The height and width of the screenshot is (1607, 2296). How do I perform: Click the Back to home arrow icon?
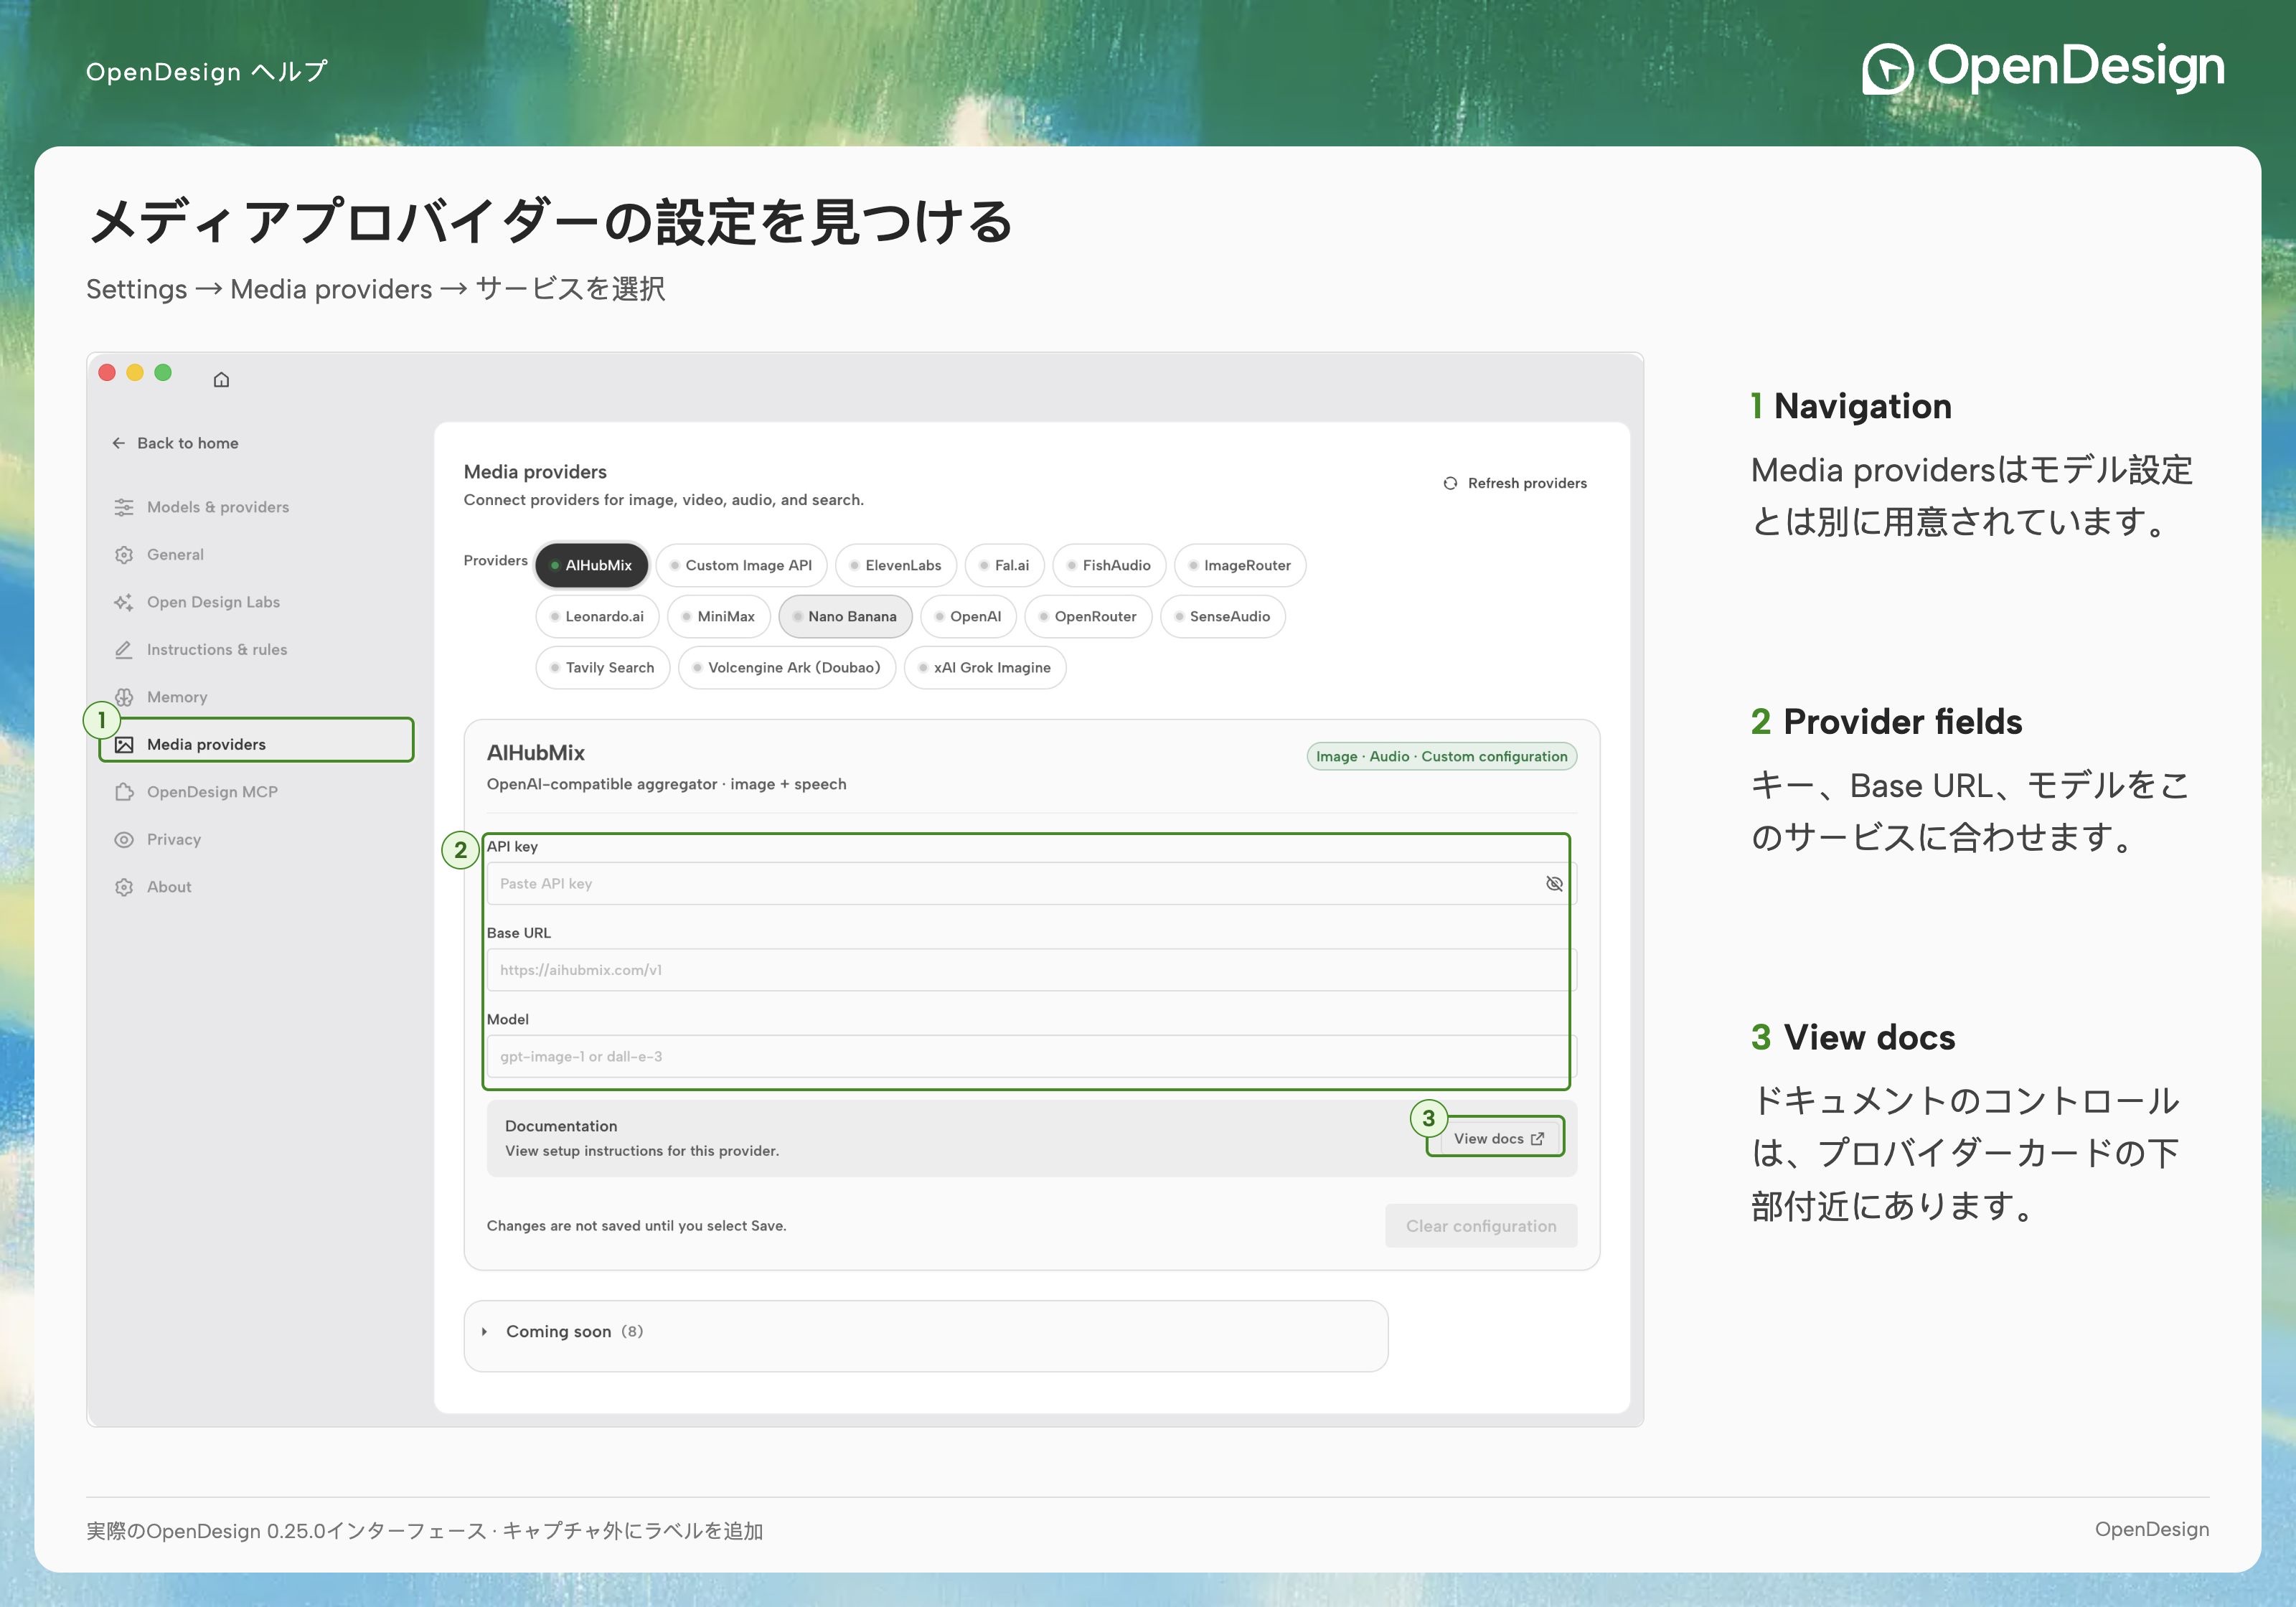coord(119,443)
